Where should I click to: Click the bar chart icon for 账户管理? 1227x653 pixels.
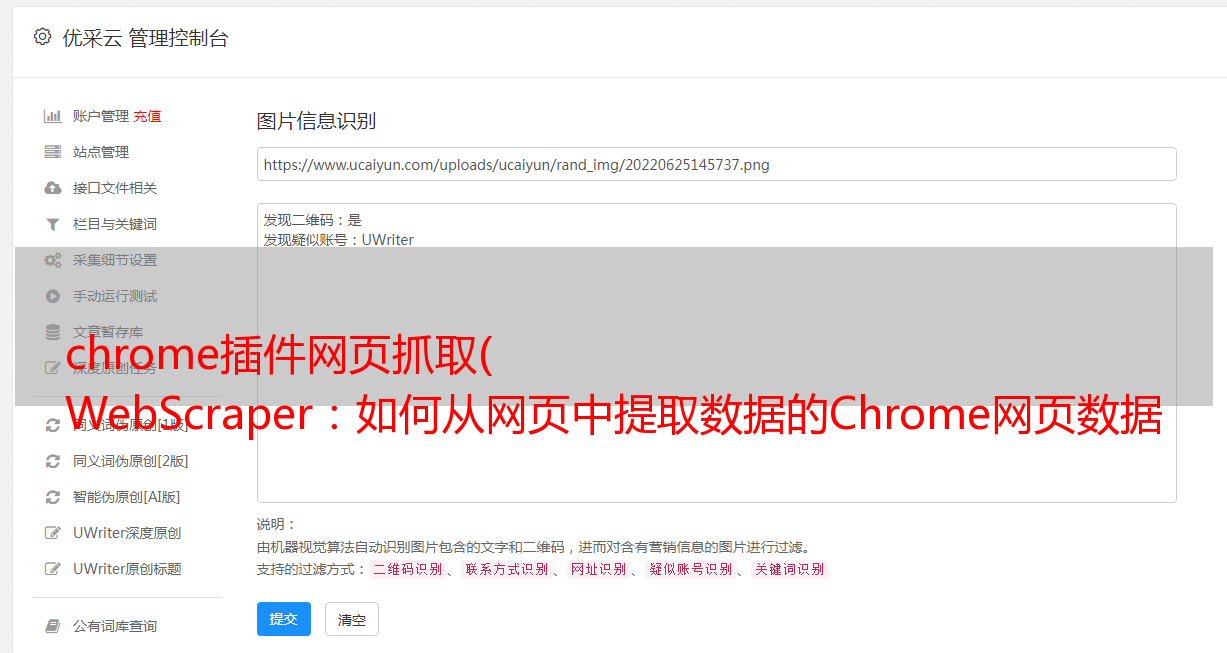pos(53,116)
